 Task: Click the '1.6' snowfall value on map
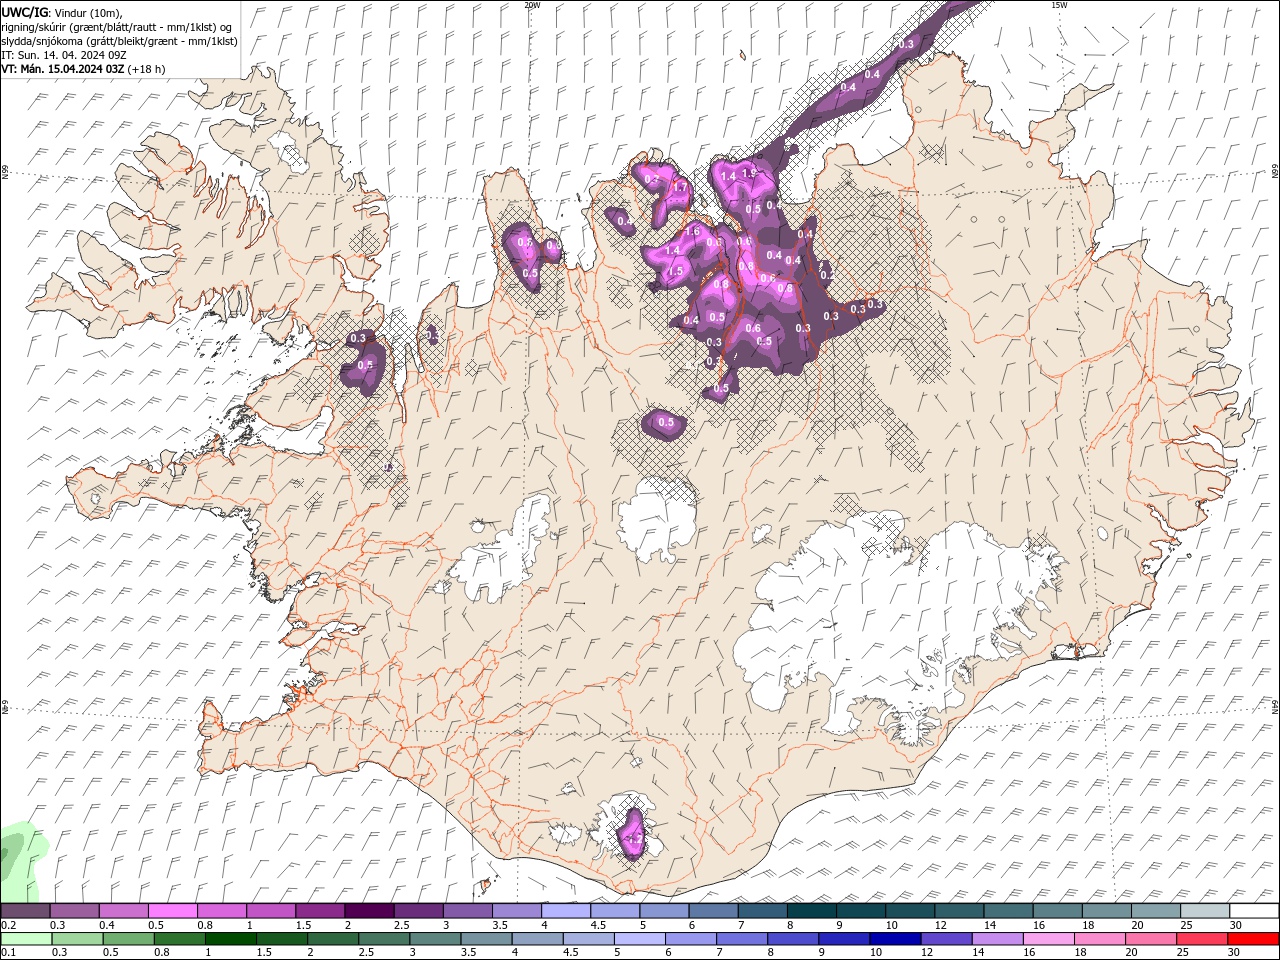point(691,232)
